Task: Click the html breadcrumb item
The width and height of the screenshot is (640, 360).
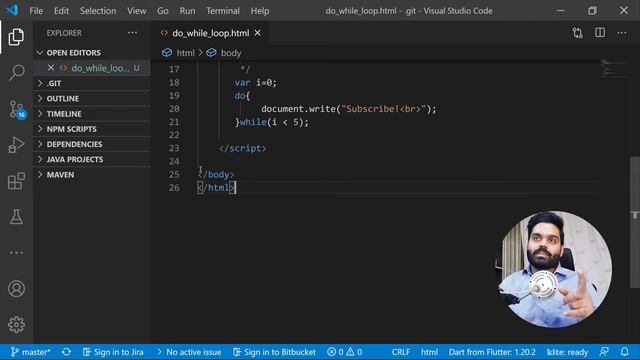Action: [x=185, y=53]
